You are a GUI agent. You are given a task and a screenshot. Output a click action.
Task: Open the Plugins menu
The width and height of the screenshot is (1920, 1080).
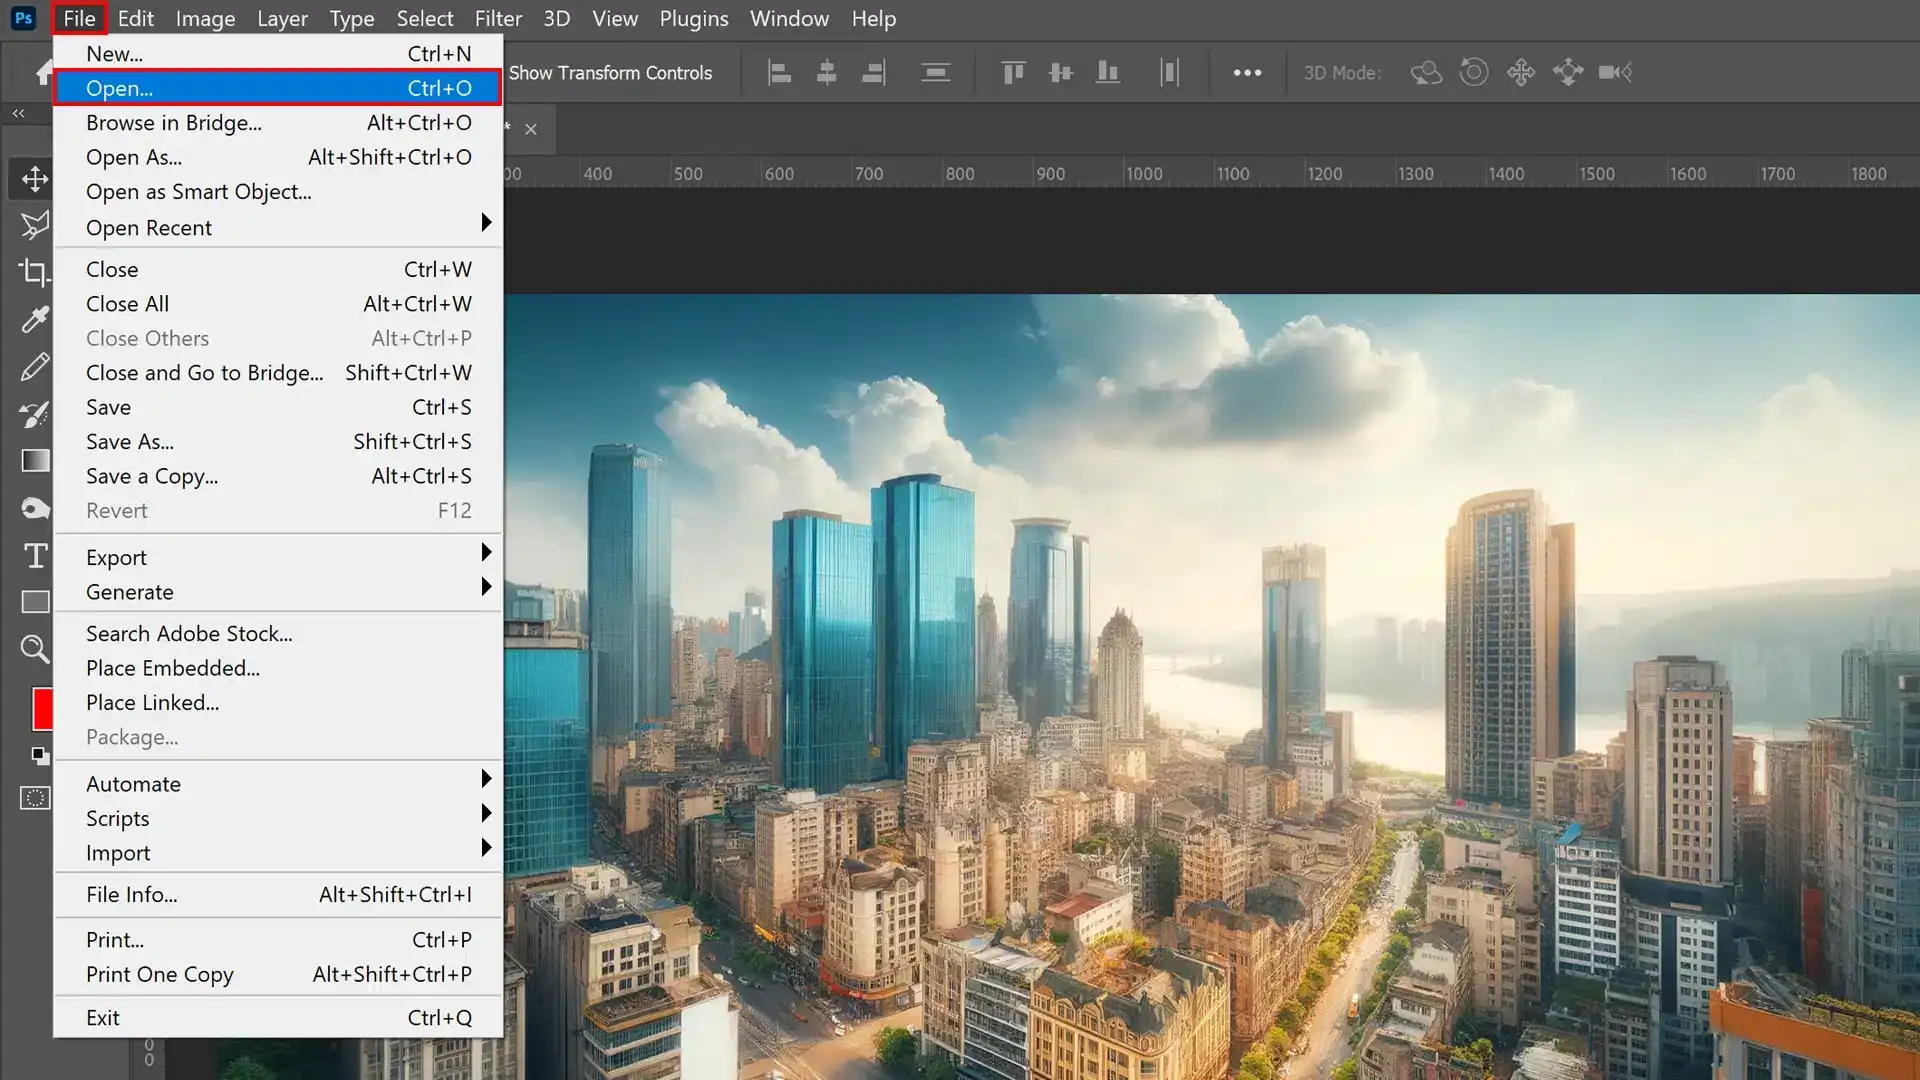click(694, 18)
